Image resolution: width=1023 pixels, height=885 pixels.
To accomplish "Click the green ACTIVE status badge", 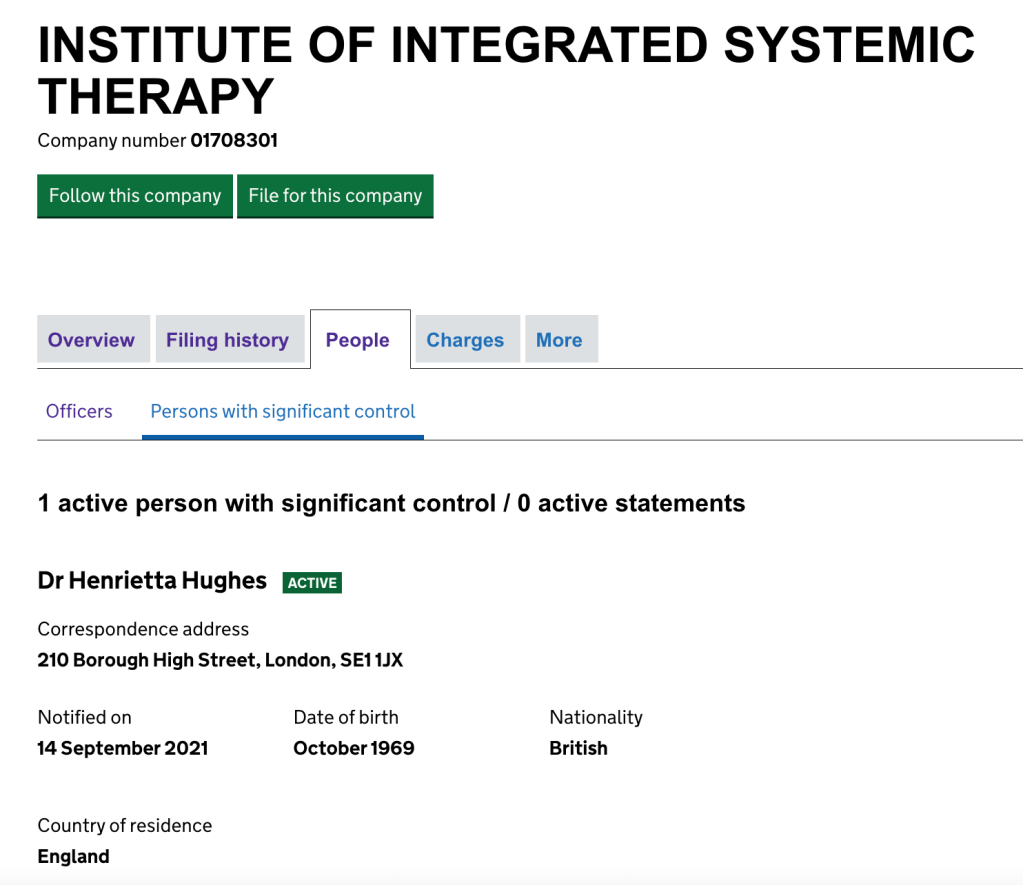I will 312,583.
